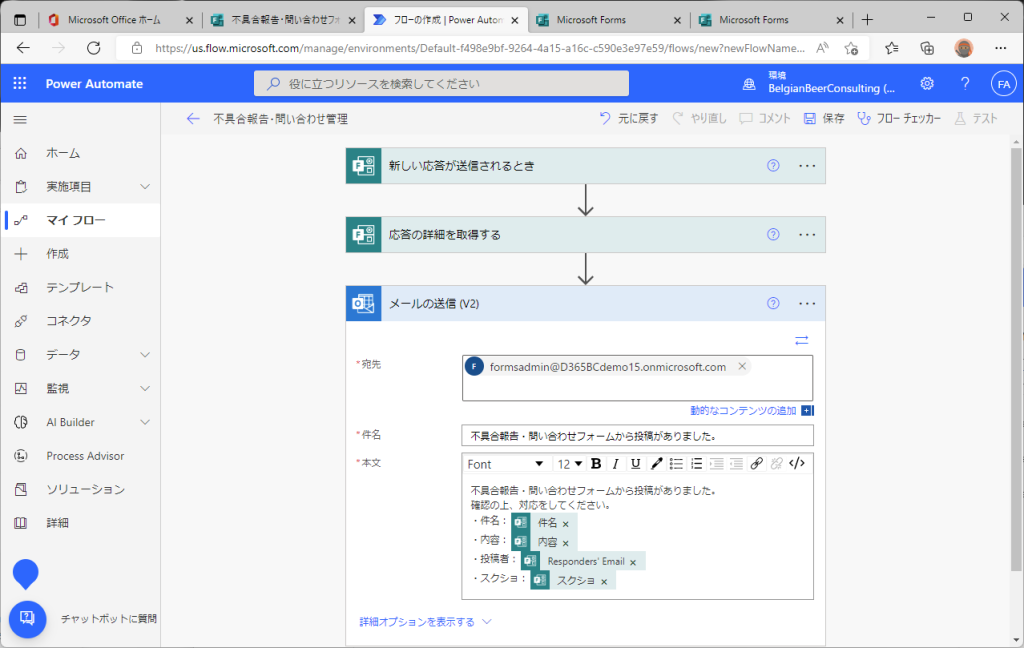Click the resource search box
The image size is (1024, 648).
[441, 84]
